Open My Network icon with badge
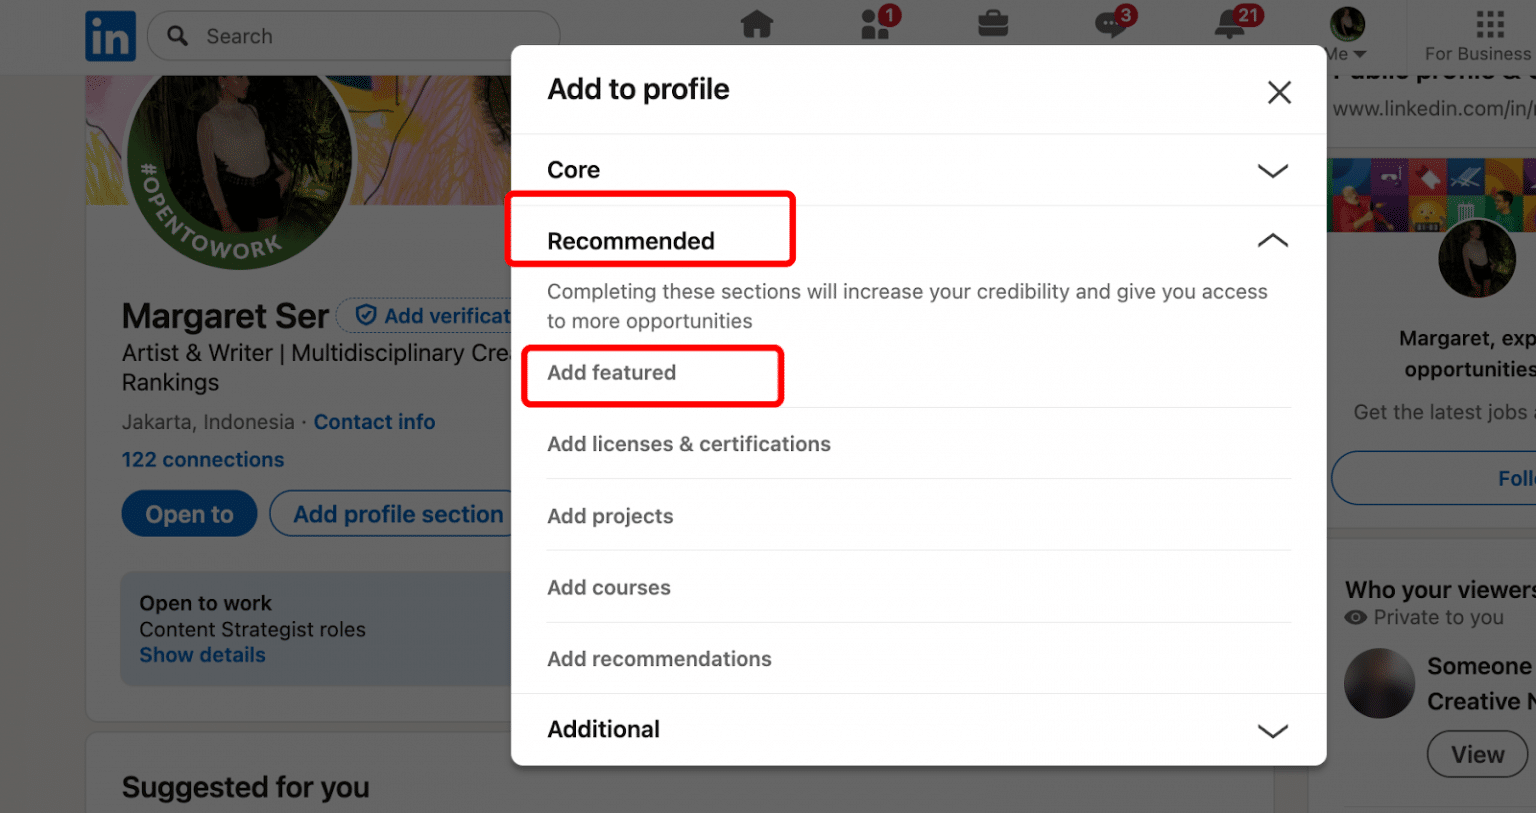Image resolution: width=1536 pixels, height=813 pixels. (880, 22)
